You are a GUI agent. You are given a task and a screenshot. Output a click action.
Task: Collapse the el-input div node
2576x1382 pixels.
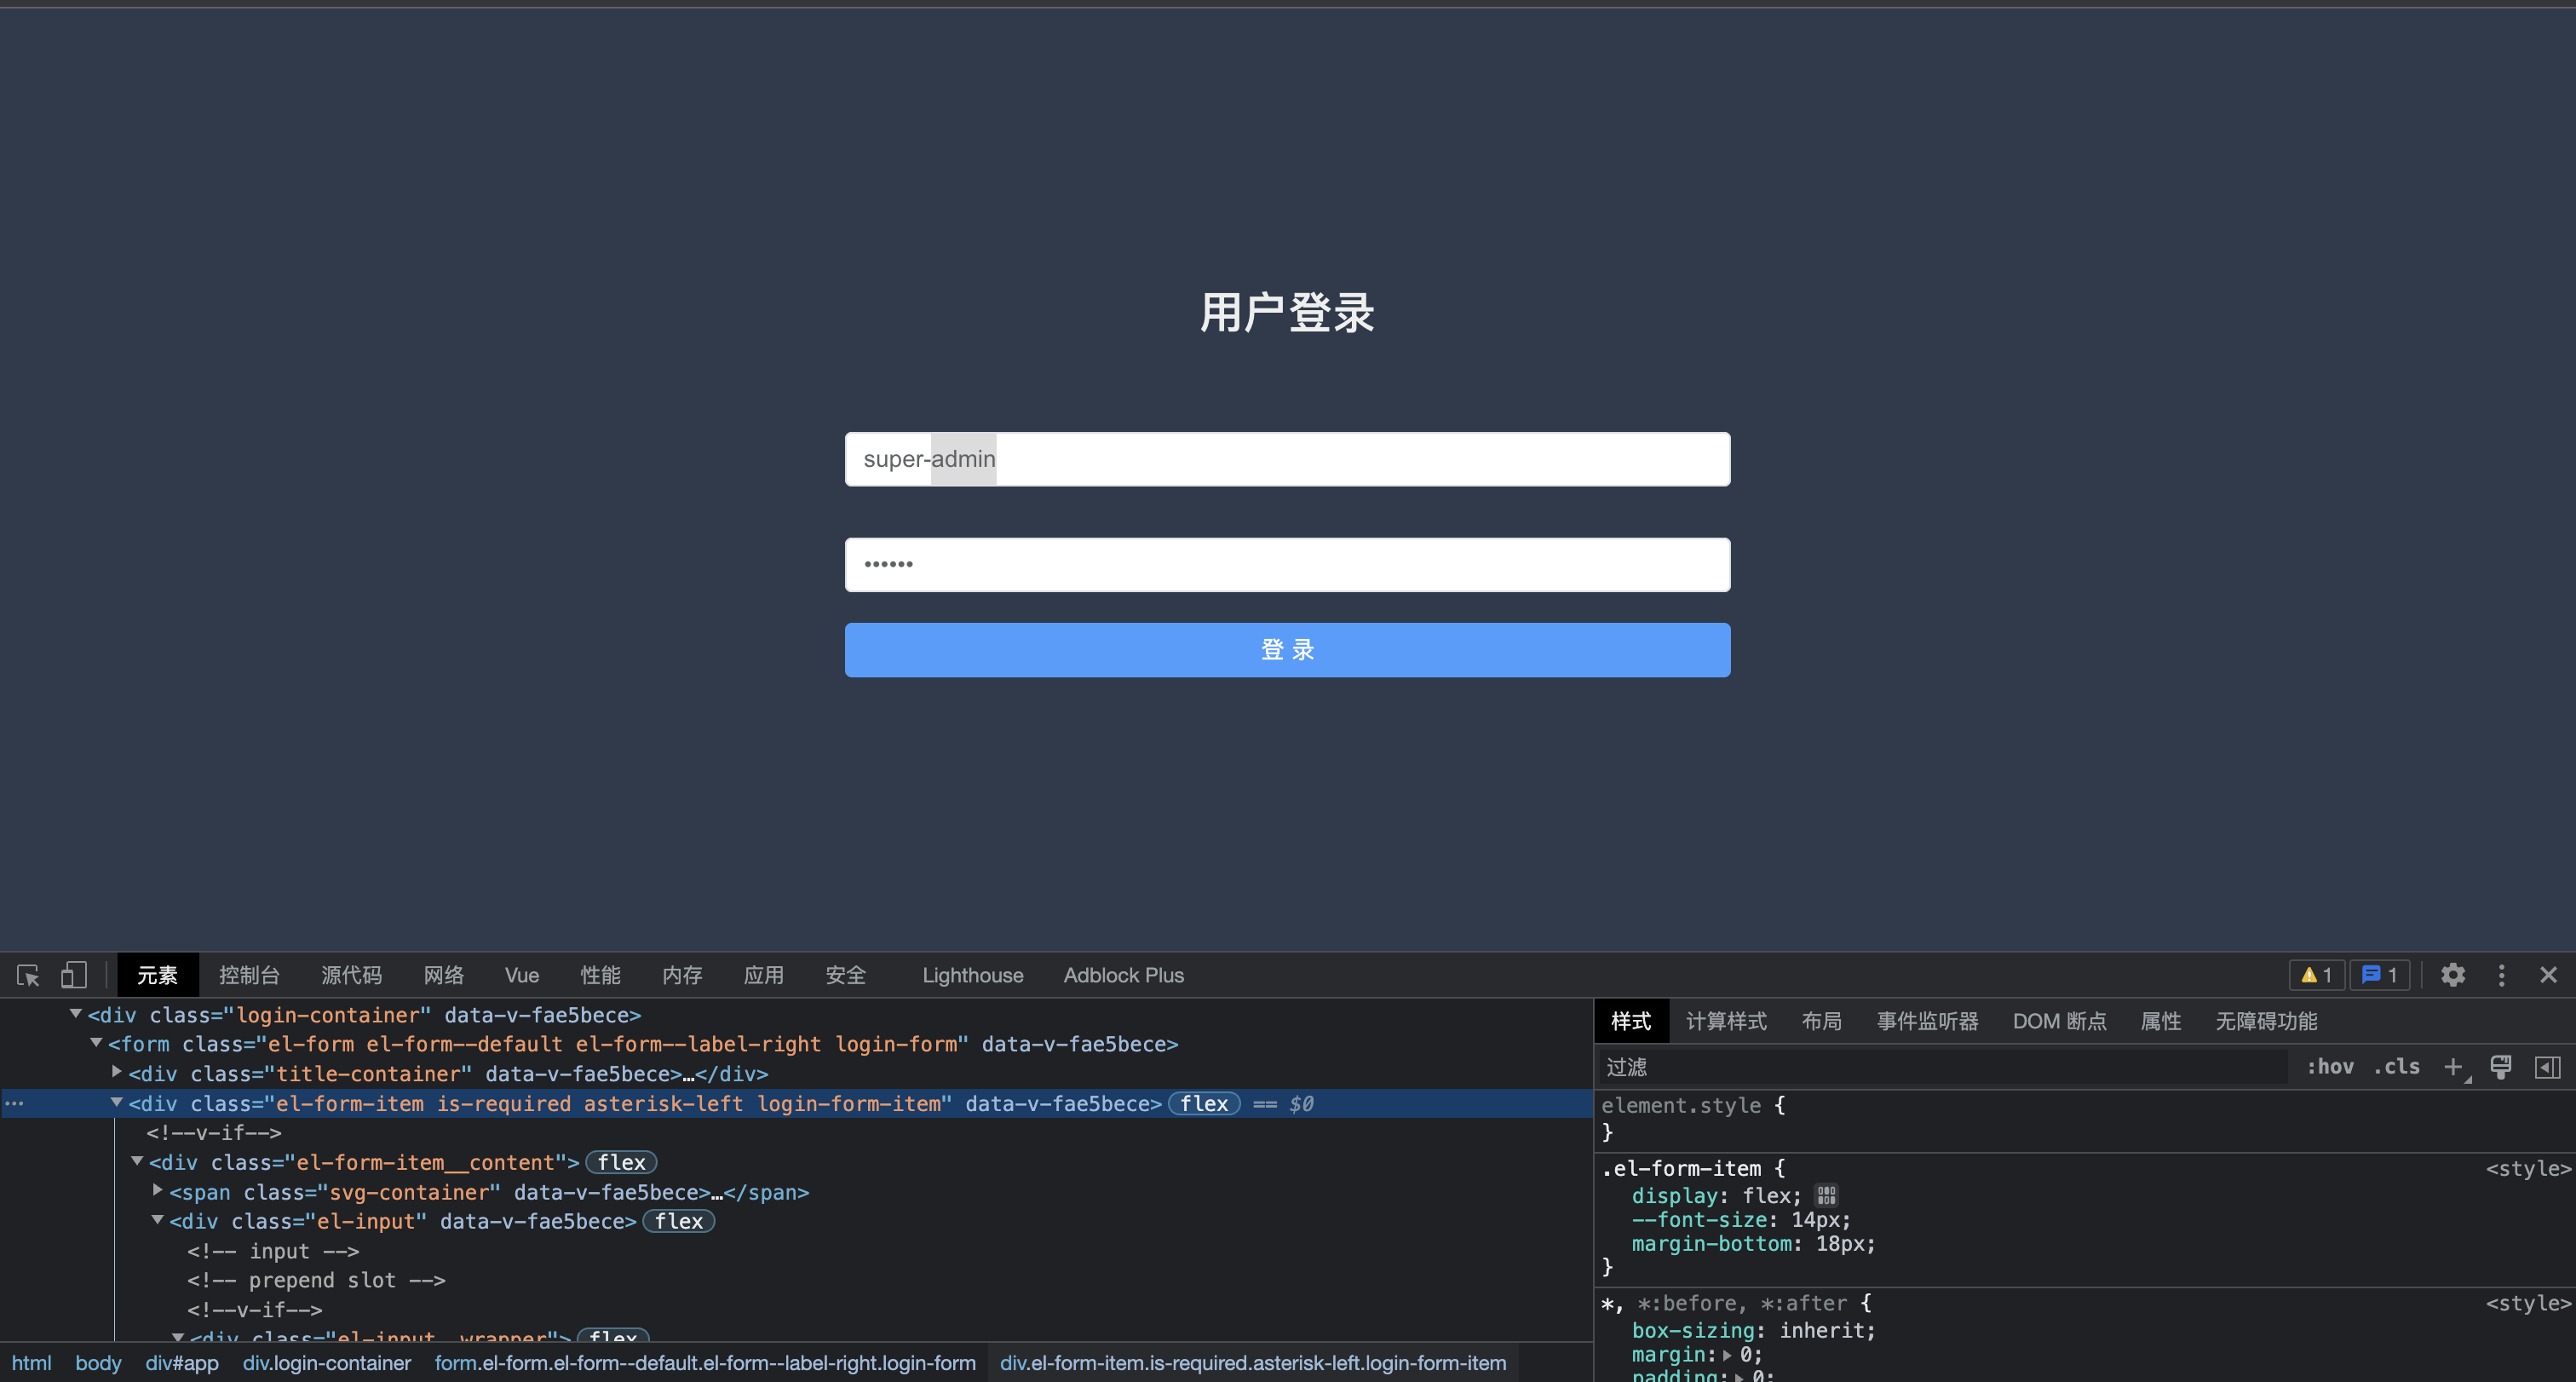(x=158, y=1220)
